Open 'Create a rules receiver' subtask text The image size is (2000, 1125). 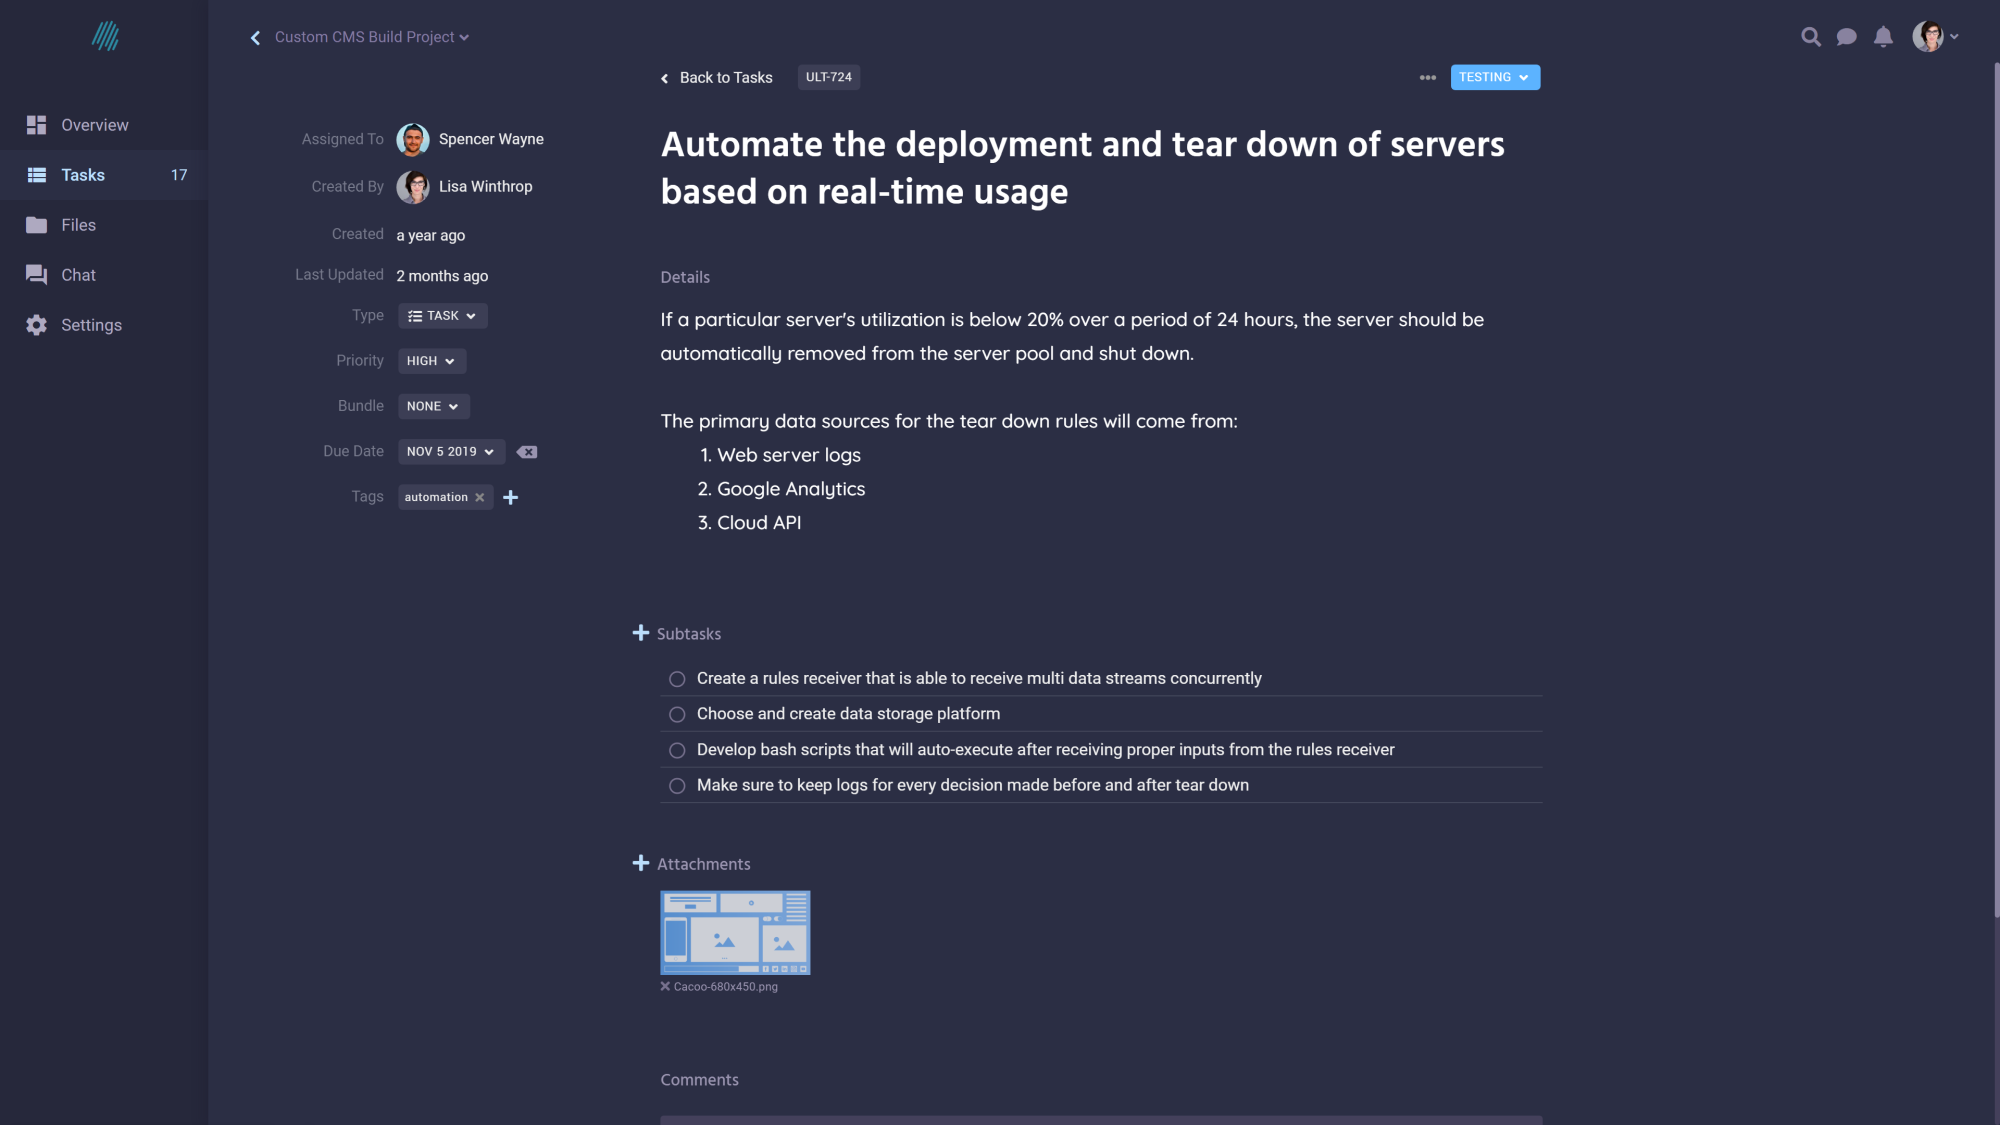point(979,678)
